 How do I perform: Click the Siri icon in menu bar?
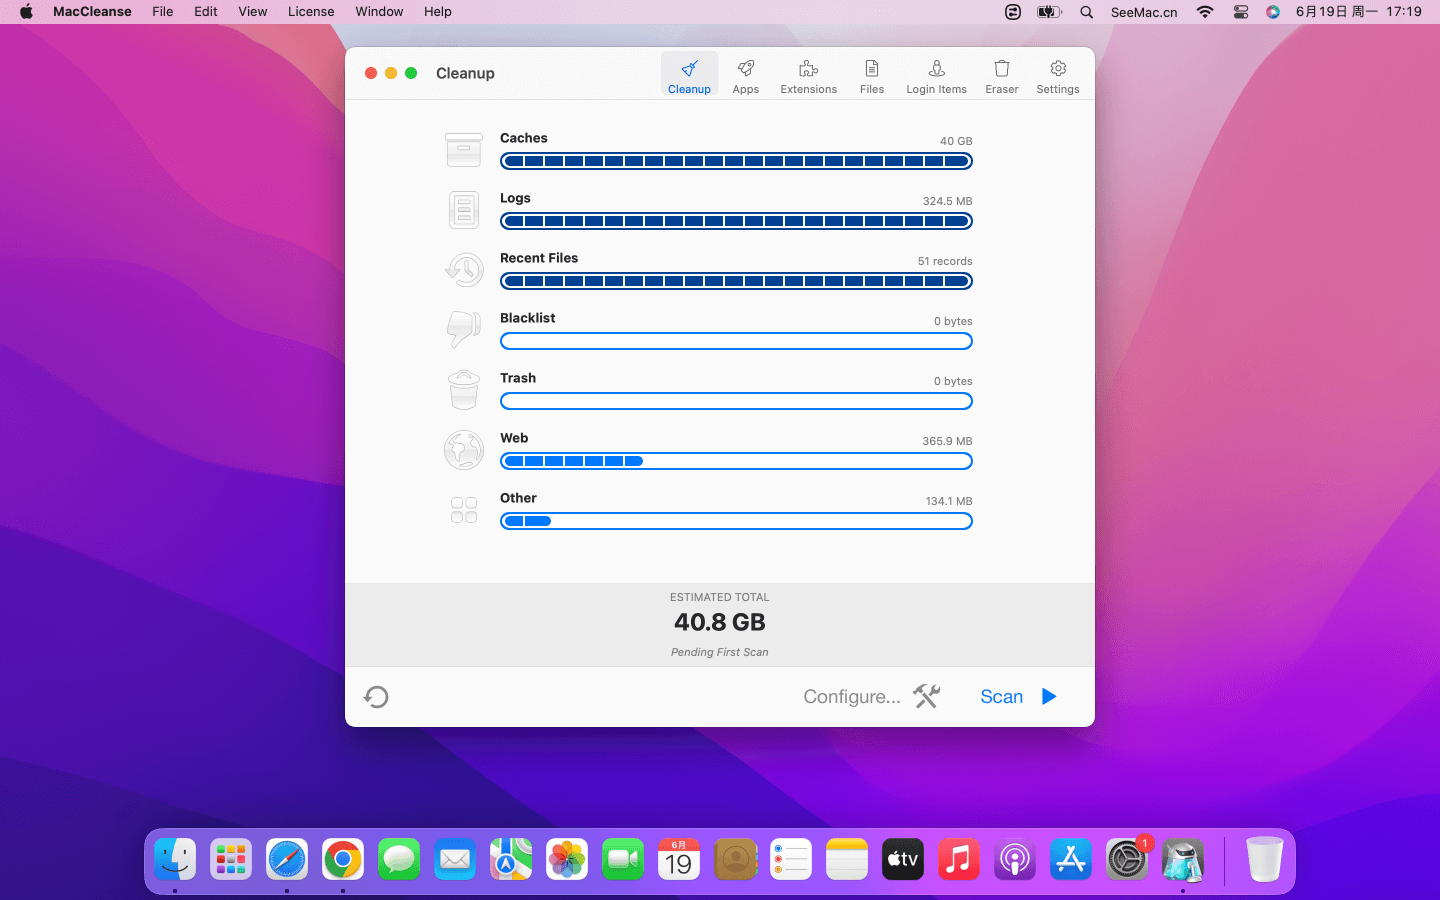(x=1273, y=12)
